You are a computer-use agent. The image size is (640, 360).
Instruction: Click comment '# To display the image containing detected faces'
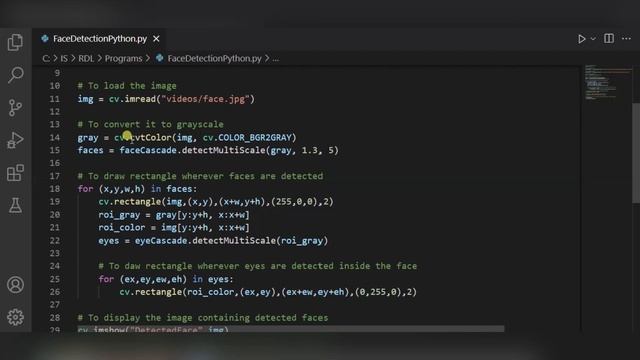pyautogui.click(x=203, y=318)
